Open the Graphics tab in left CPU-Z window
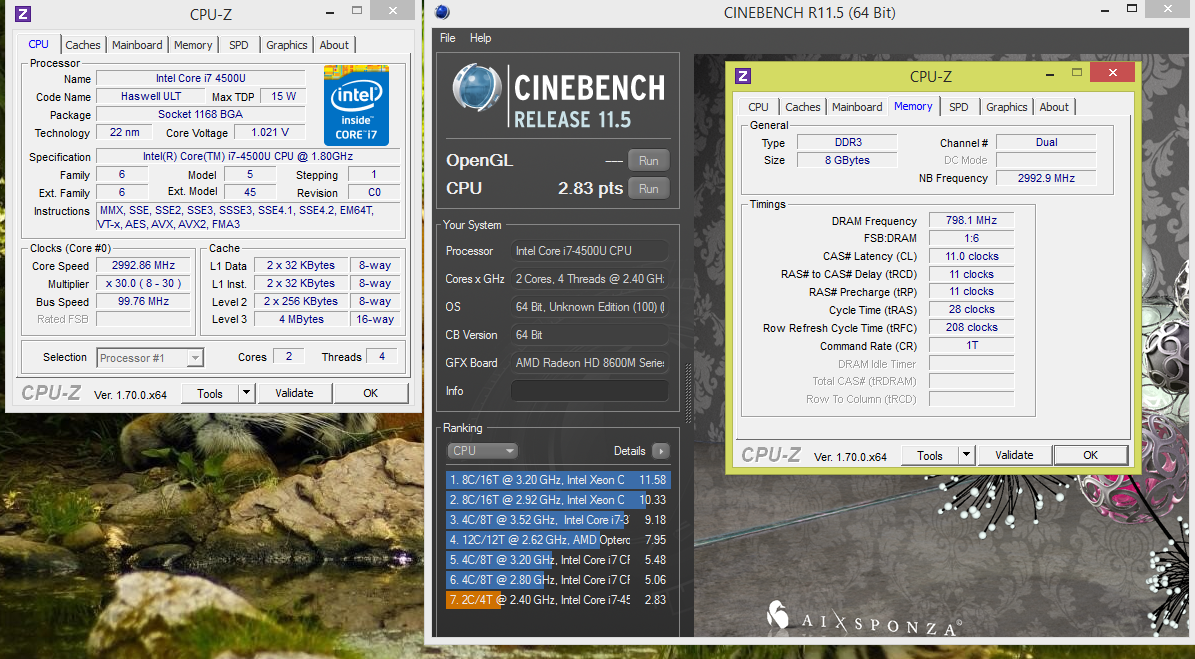 click(x=287, y=45)
